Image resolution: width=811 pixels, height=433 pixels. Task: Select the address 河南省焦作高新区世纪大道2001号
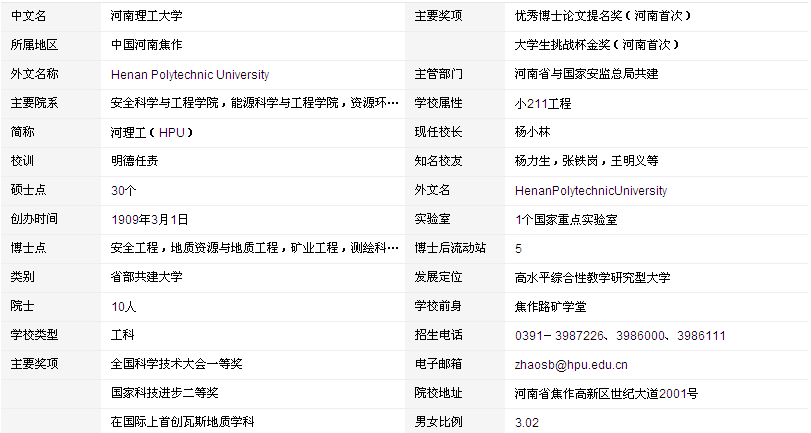[x=606, y=393]
